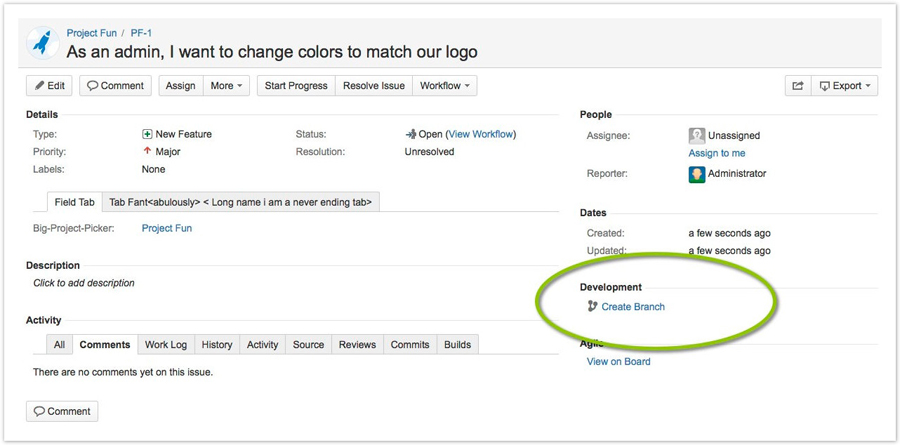The image size is (900, 445).
Task: Click the branch icon beside Create Branch
Action: pos(592,307)
